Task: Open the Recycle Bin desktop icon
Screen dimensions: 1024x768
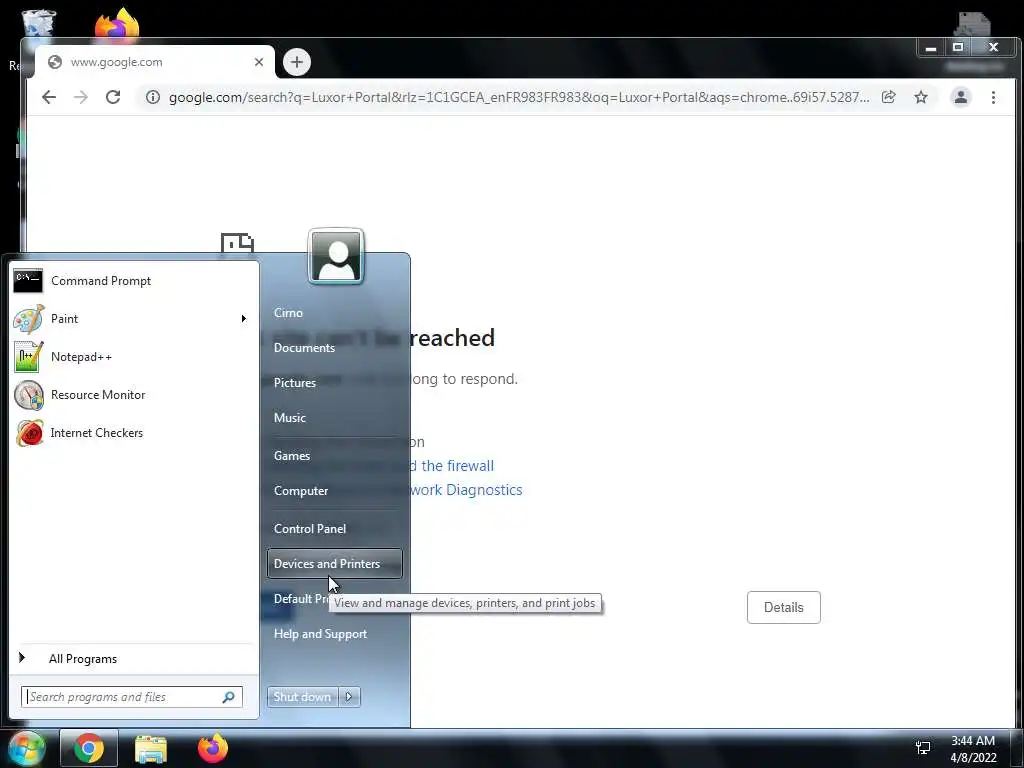Action: pyautogui.click(x=38, y=23)
